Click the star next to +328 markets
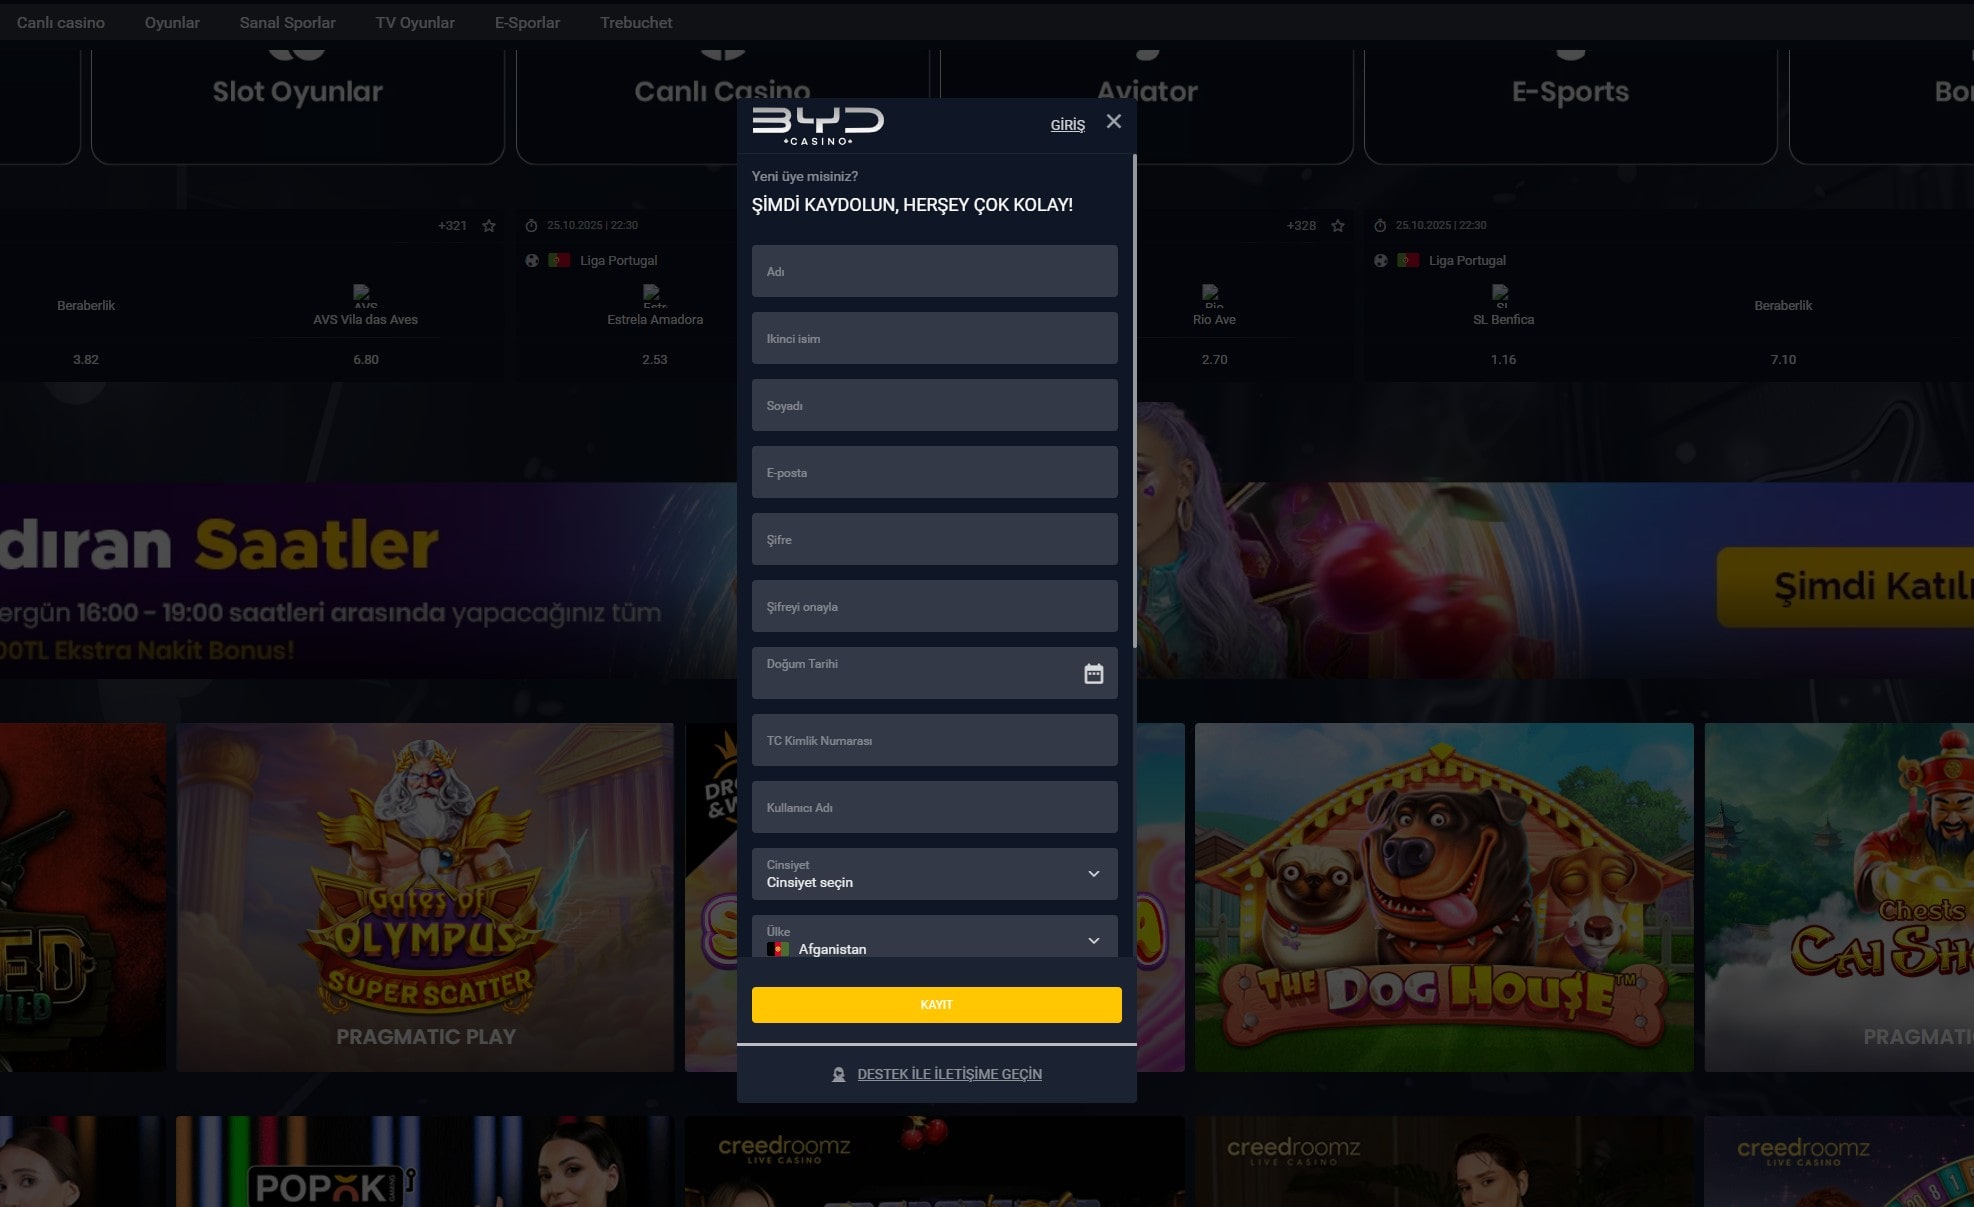The width and height of the screenshot is (1974, 1207). 1337,226
